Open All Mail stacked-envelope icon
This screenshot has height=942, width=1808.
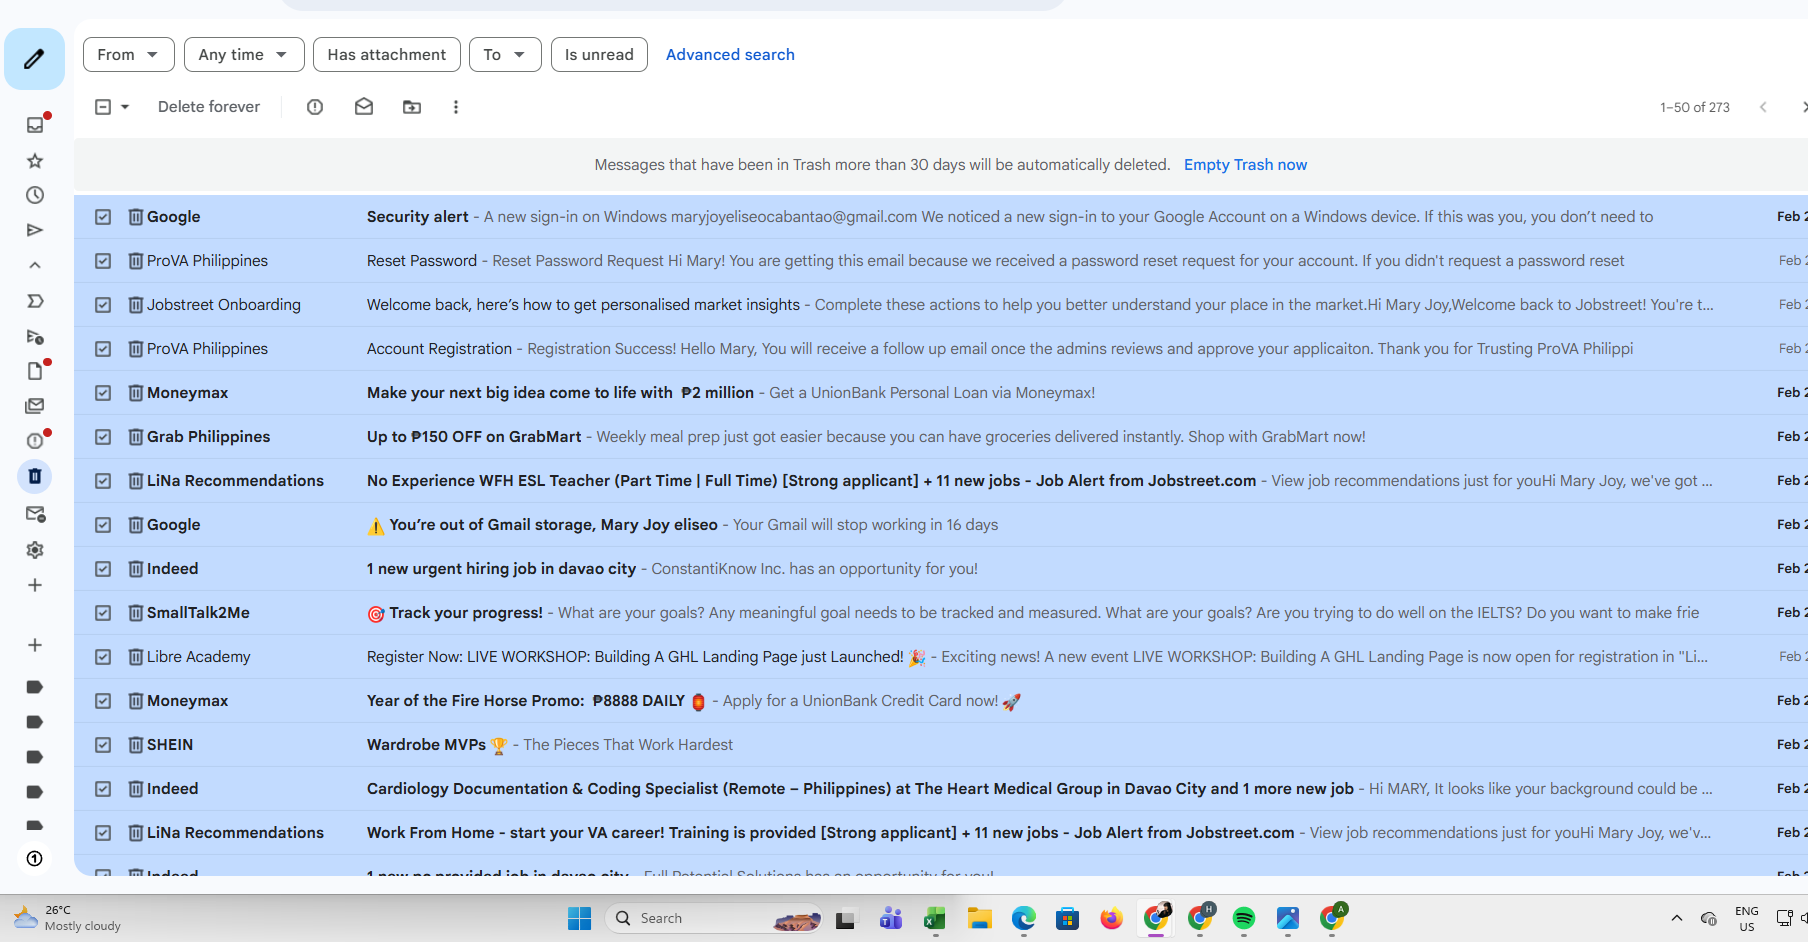[35, 406]
